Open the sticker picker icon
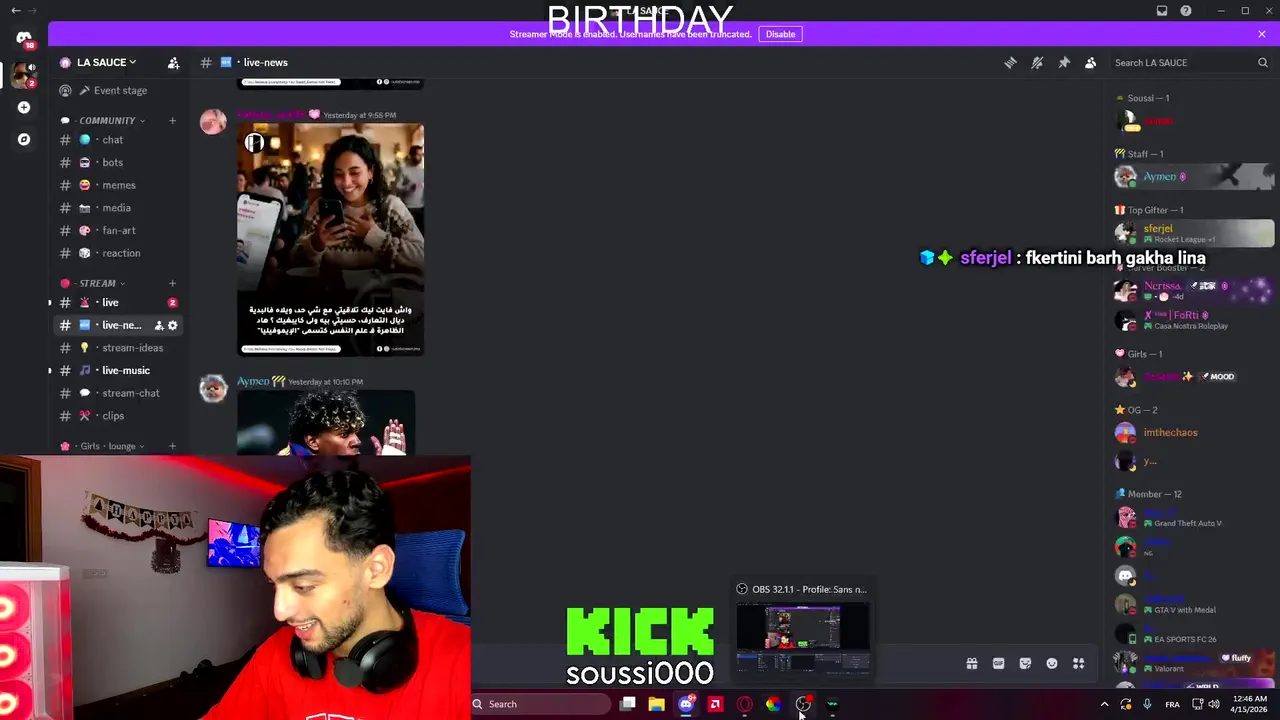 click(x=1025, y=663)
